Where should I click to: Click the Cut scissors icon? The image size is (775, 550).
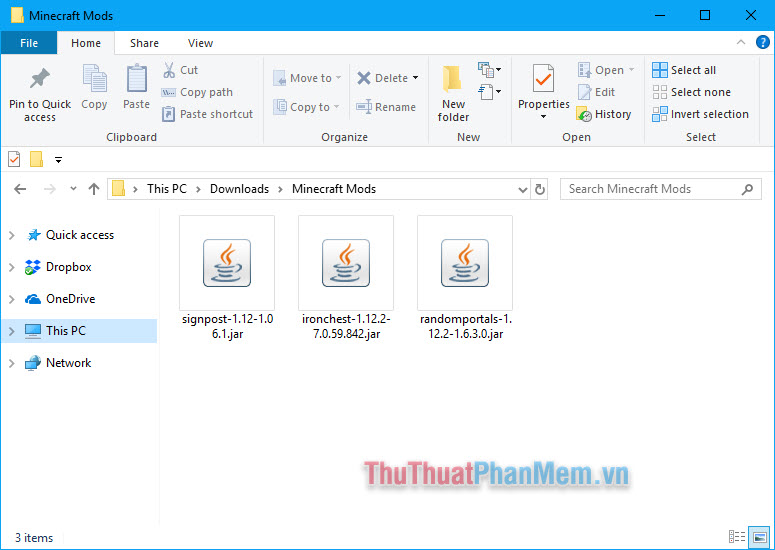(x=169, y=70)
